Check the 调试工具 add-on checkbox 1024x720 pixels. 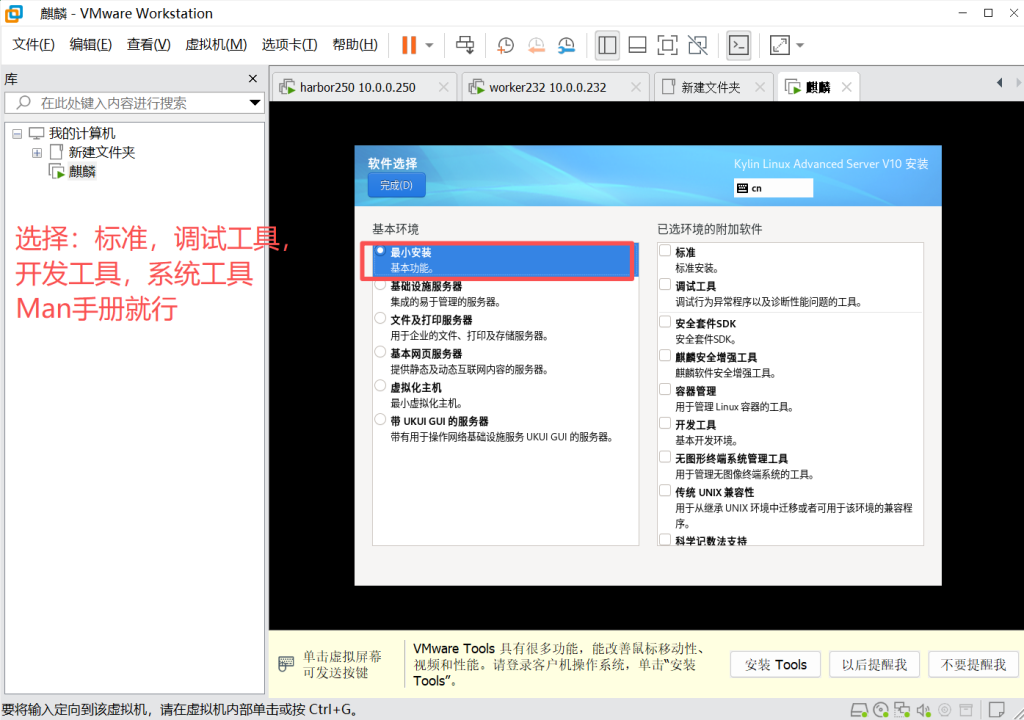pyautogui.click(x=665, y=285)
